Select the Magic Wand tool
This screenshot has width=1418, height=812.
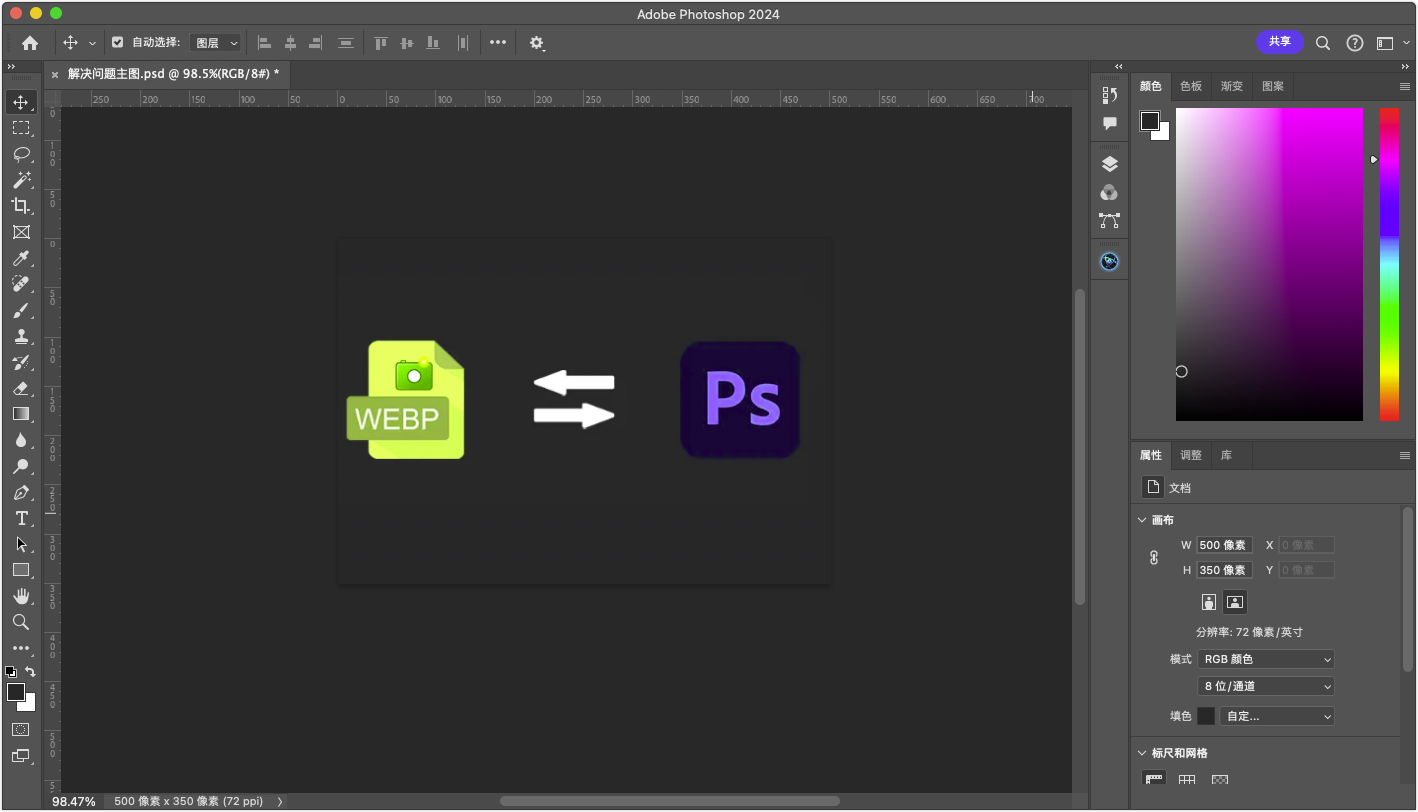[21, 180]
